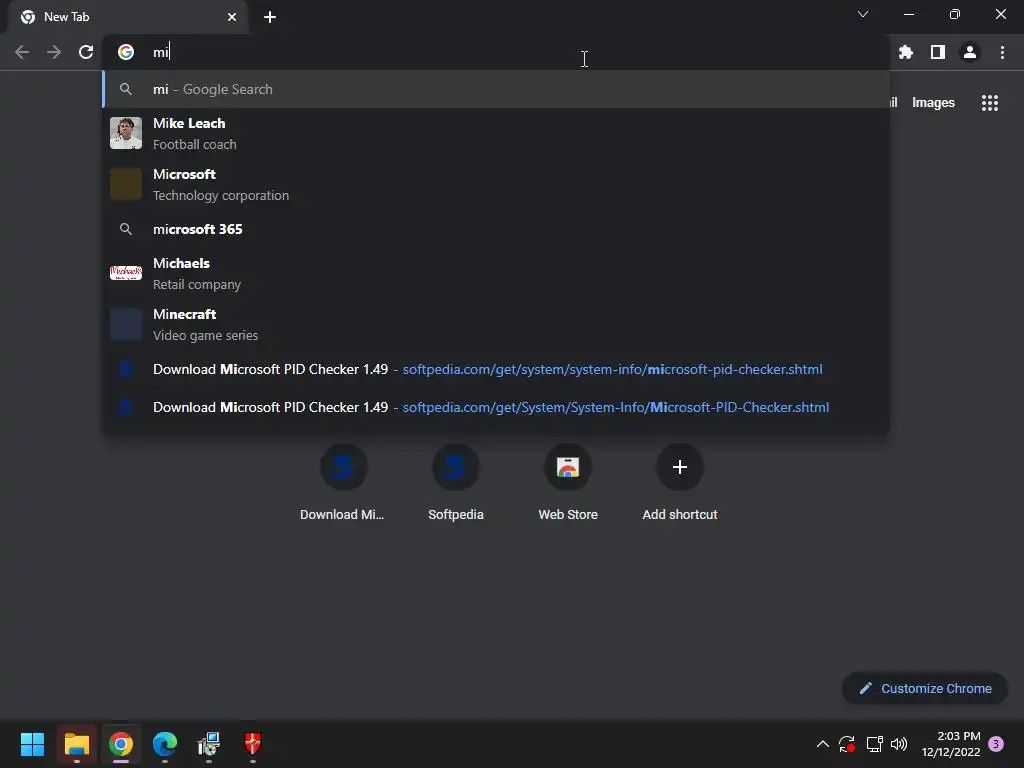Screen dimensions: 1024x768
Task: Toggle the side panel icon
Action: click(937, 52)
